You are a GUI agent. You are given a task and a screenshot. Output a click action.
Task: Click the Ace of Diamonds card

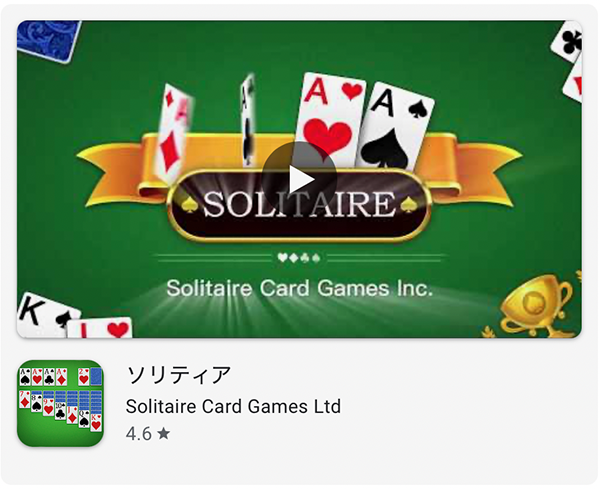click(173, 132)
